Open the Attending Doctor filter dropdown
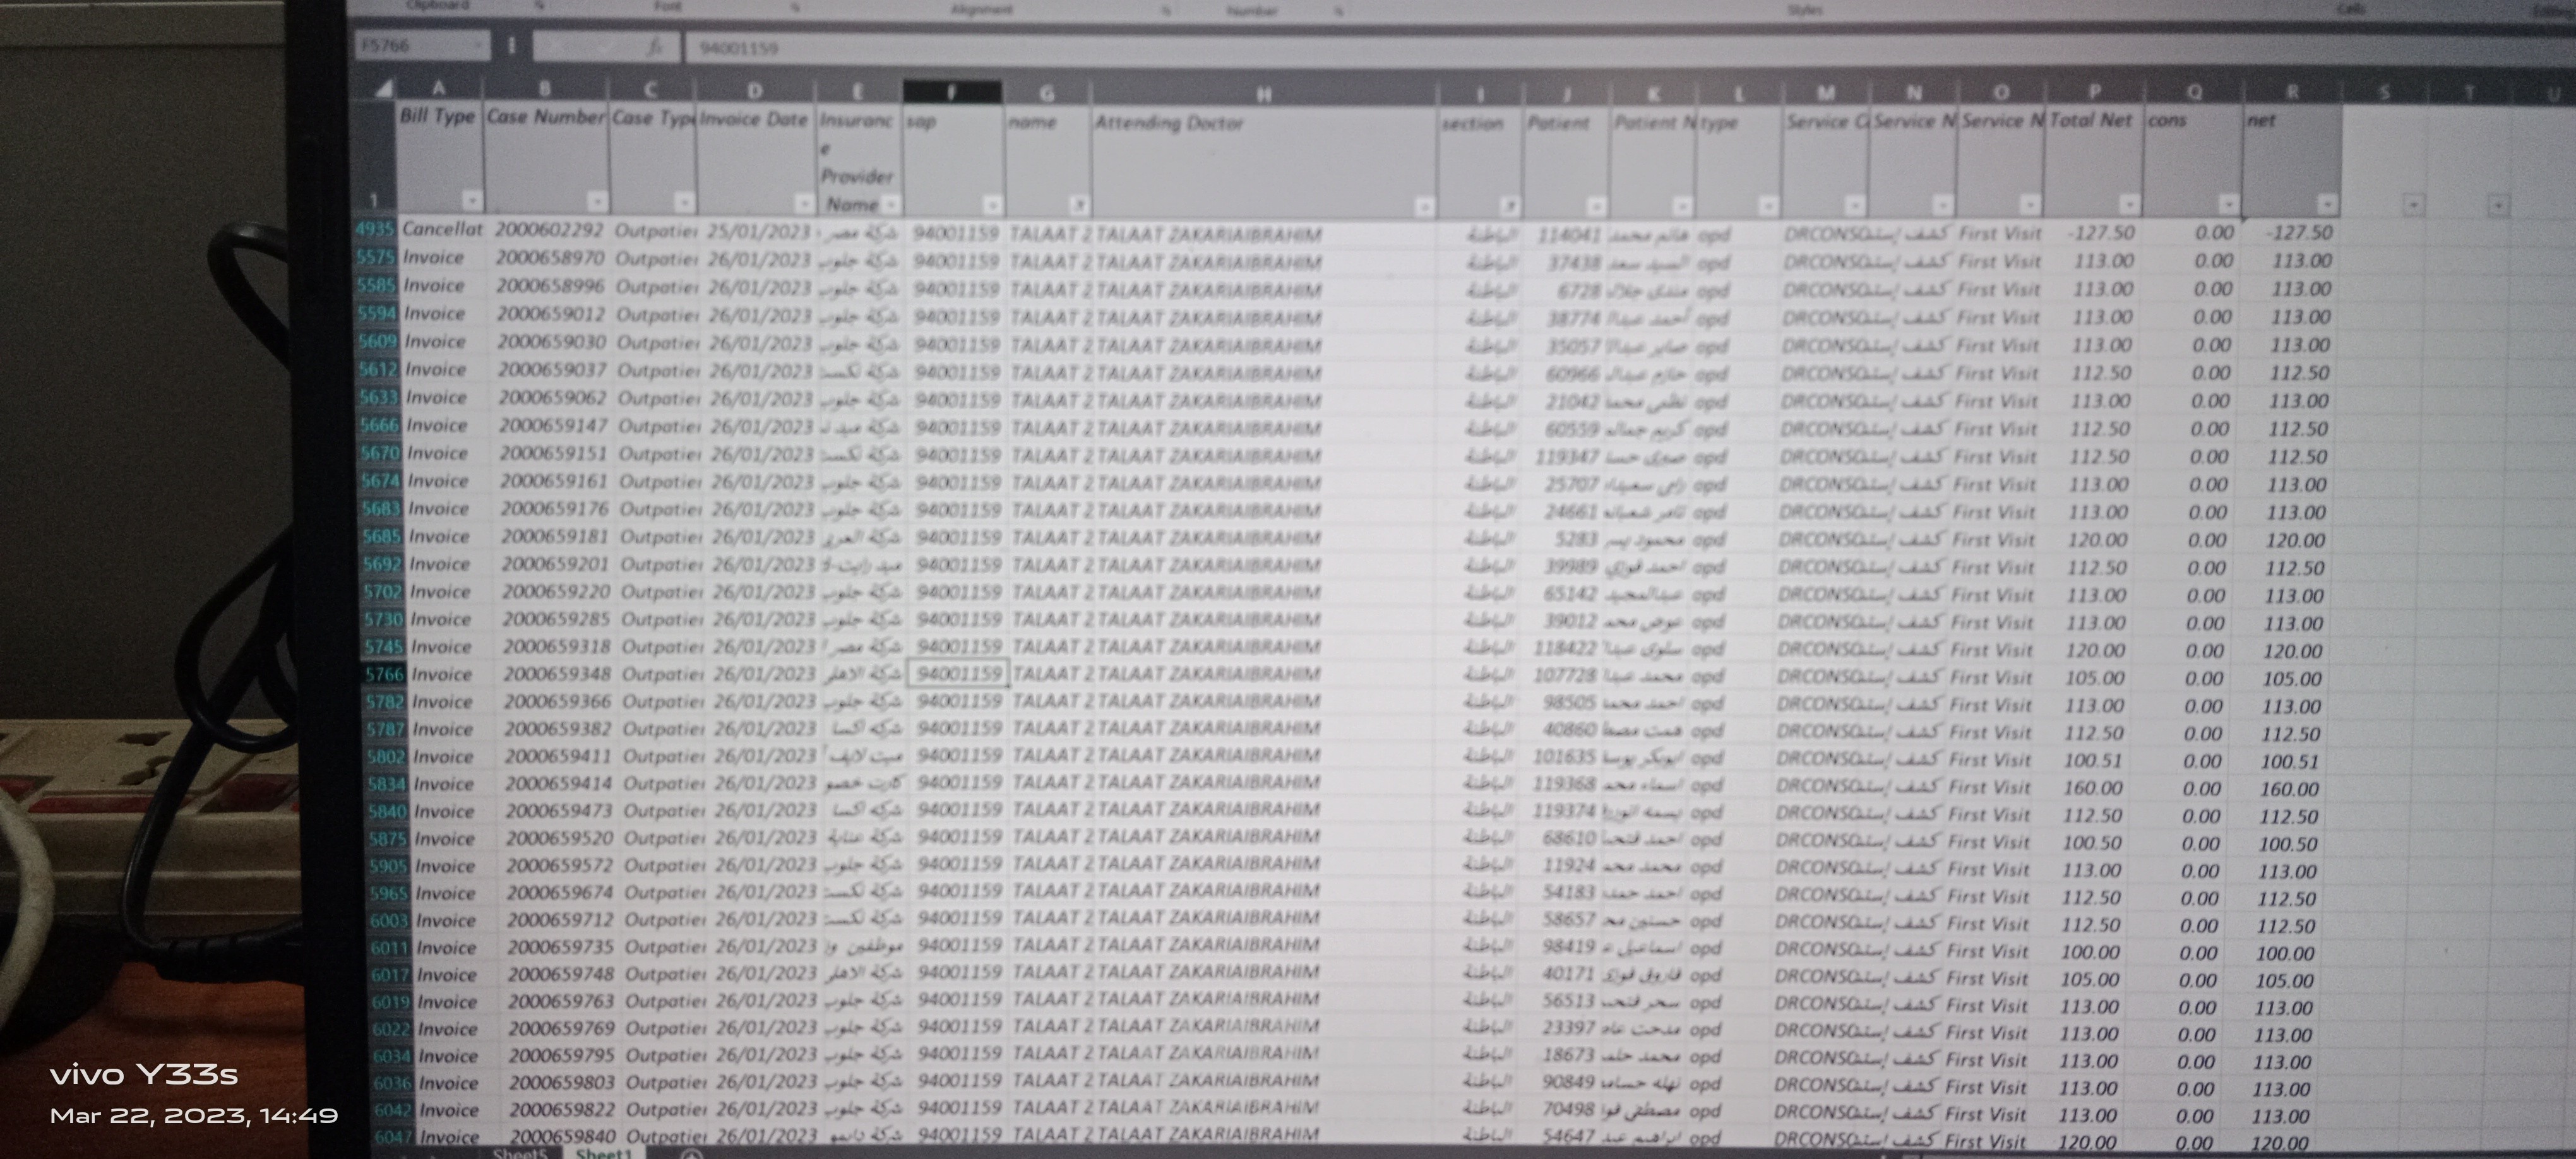 (1424, 207)
